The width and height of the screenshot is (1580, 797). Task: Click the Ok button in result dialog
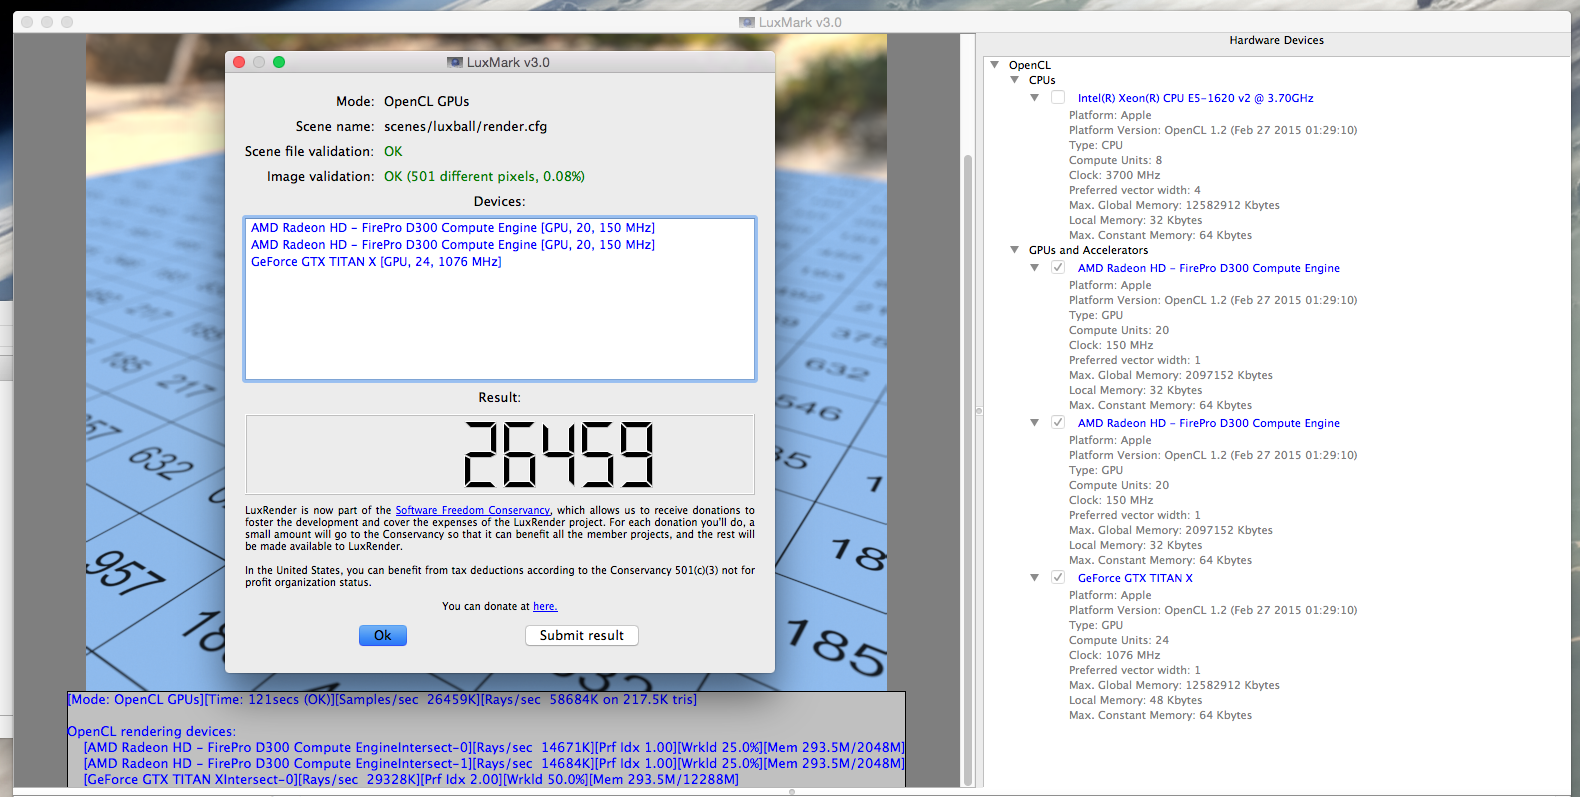382,635
